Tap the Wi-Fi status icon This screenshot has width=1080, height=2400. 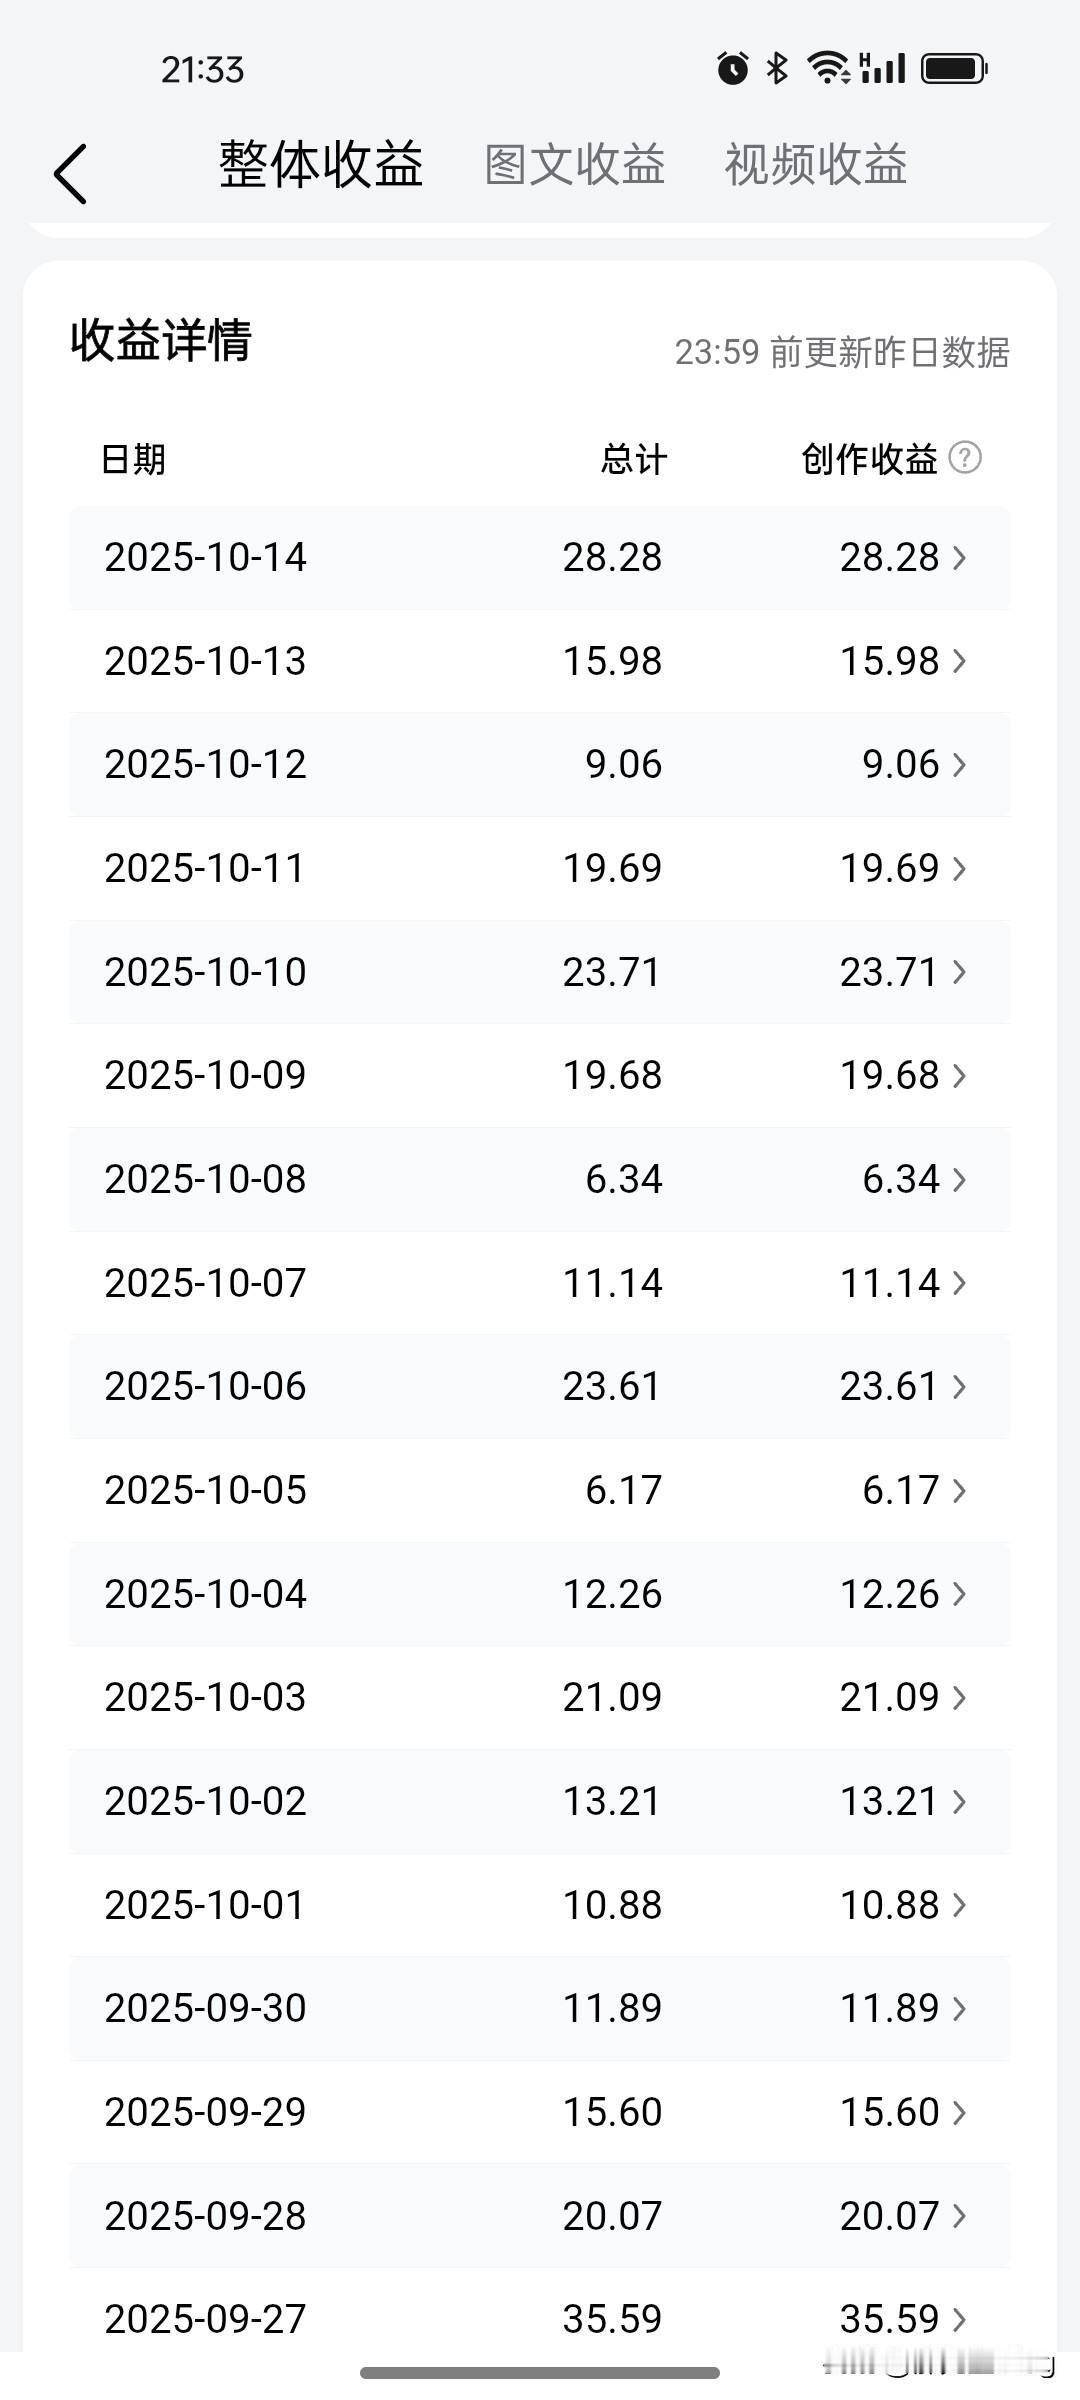[828, 68]
